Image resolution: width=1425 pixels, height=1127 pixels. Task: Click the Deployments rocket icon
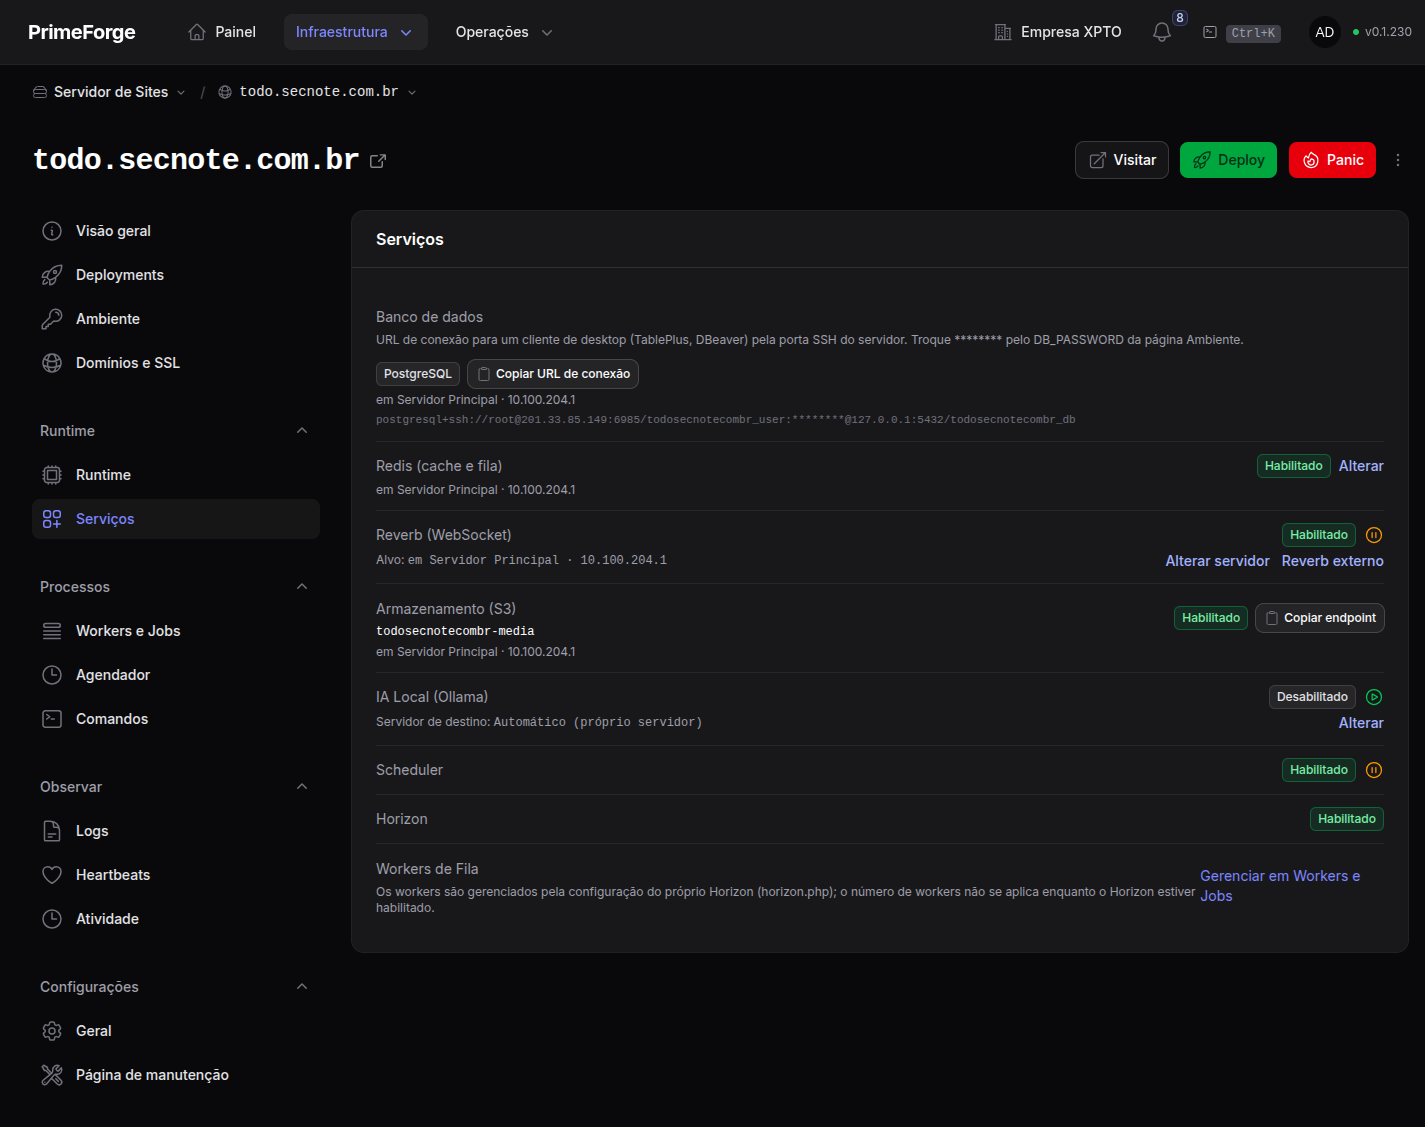coord(52,275)
